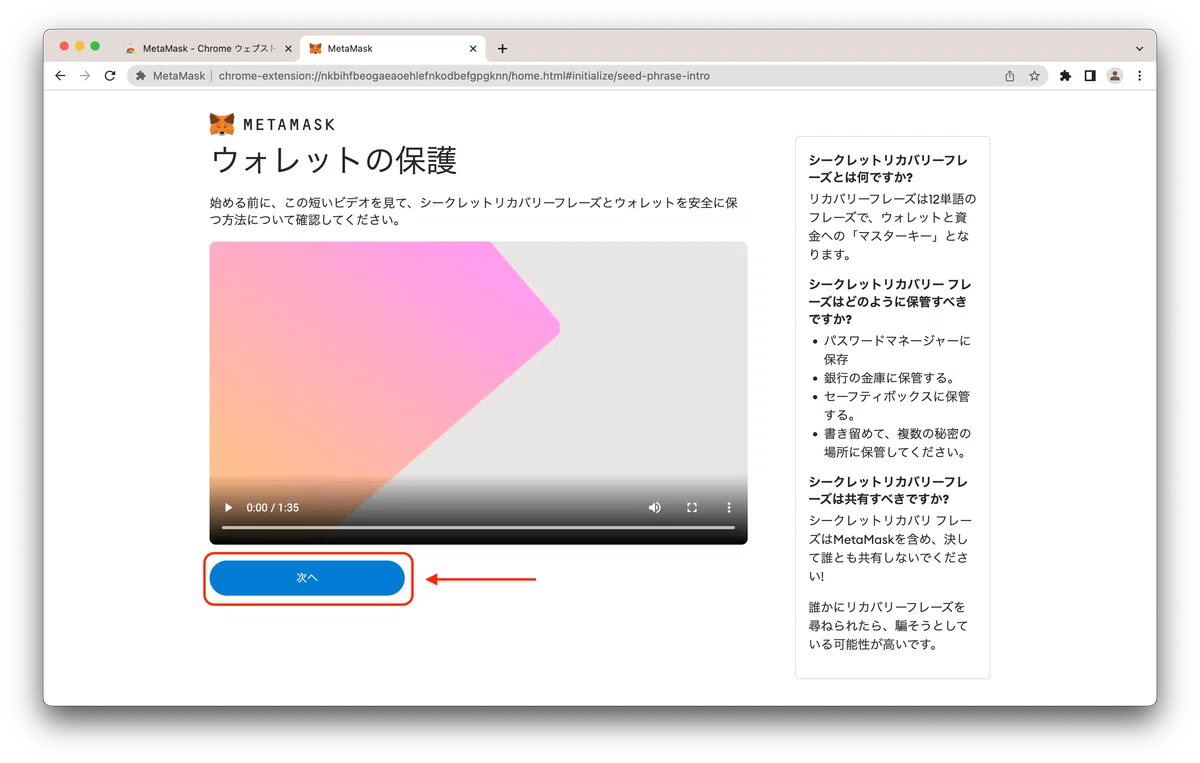The width and height of the screenshot is (1200, 763).
Task: Open the Chrome profile avatar menu
Action: [1115, 76]
